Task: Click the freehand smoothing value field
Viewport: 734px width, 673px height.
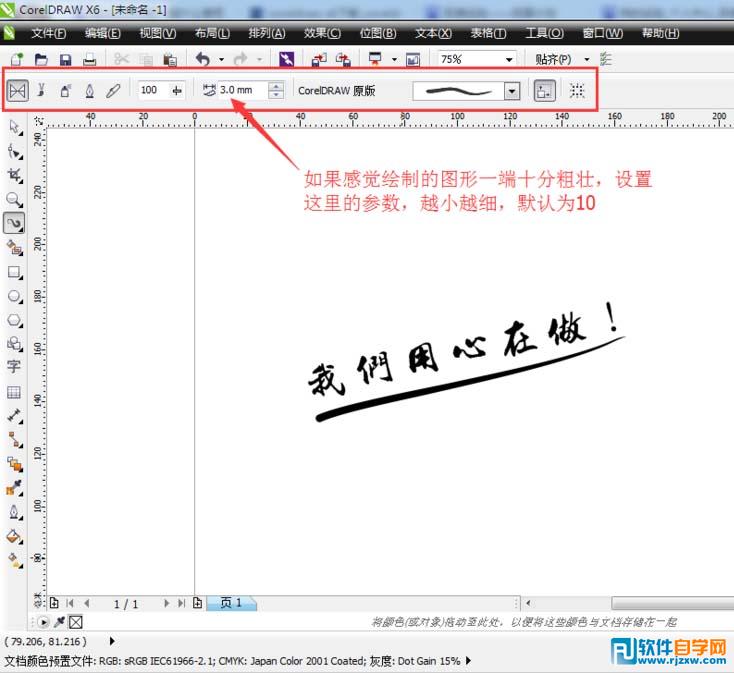Action: (x=155, y=90)
